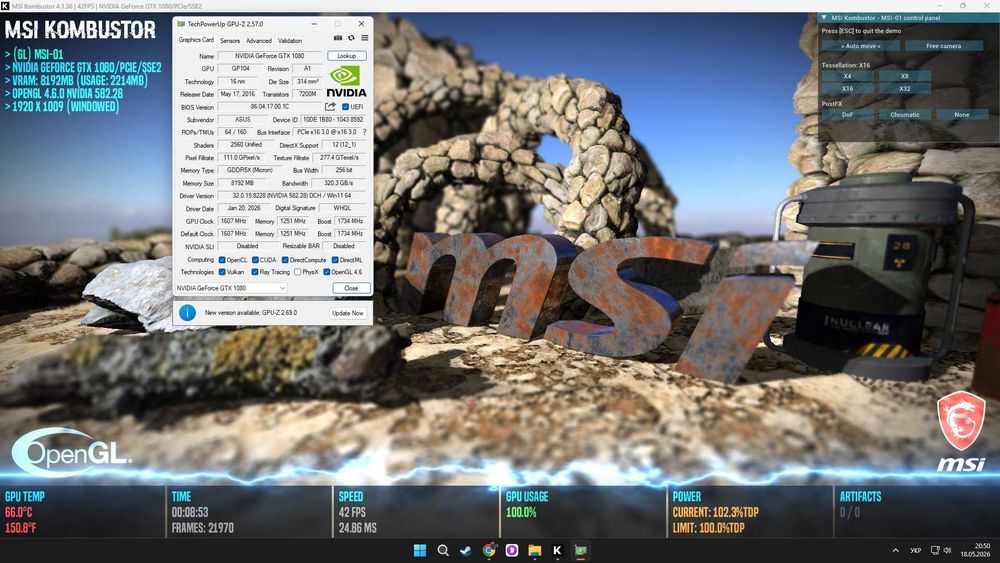Toggle the CUDA checkbox
This screenshot has height=563, width=1000.
(255, 260)
